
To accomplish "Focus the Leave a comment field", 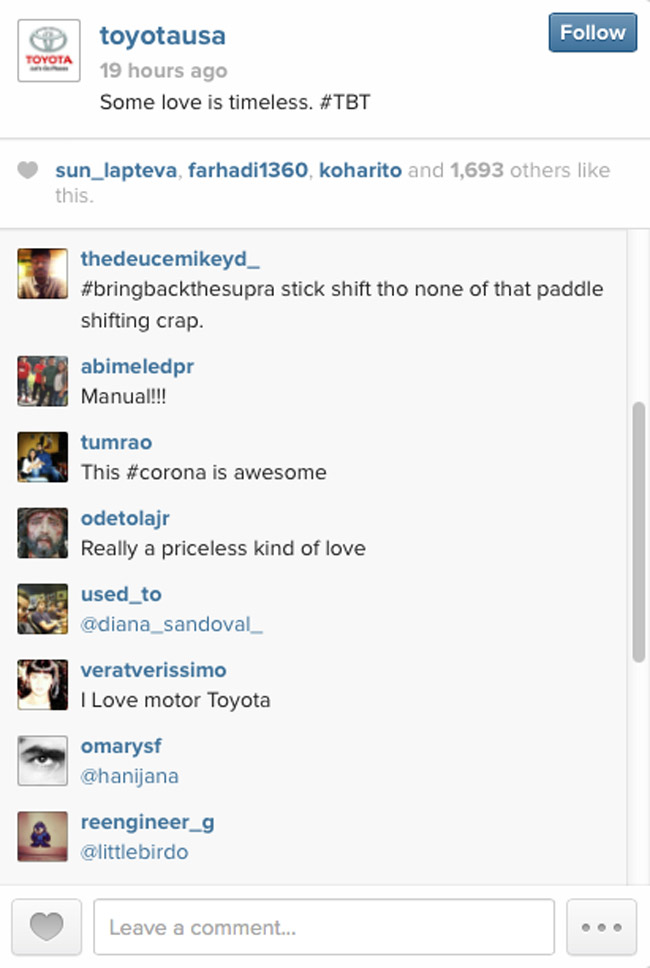I will (323, 928).
